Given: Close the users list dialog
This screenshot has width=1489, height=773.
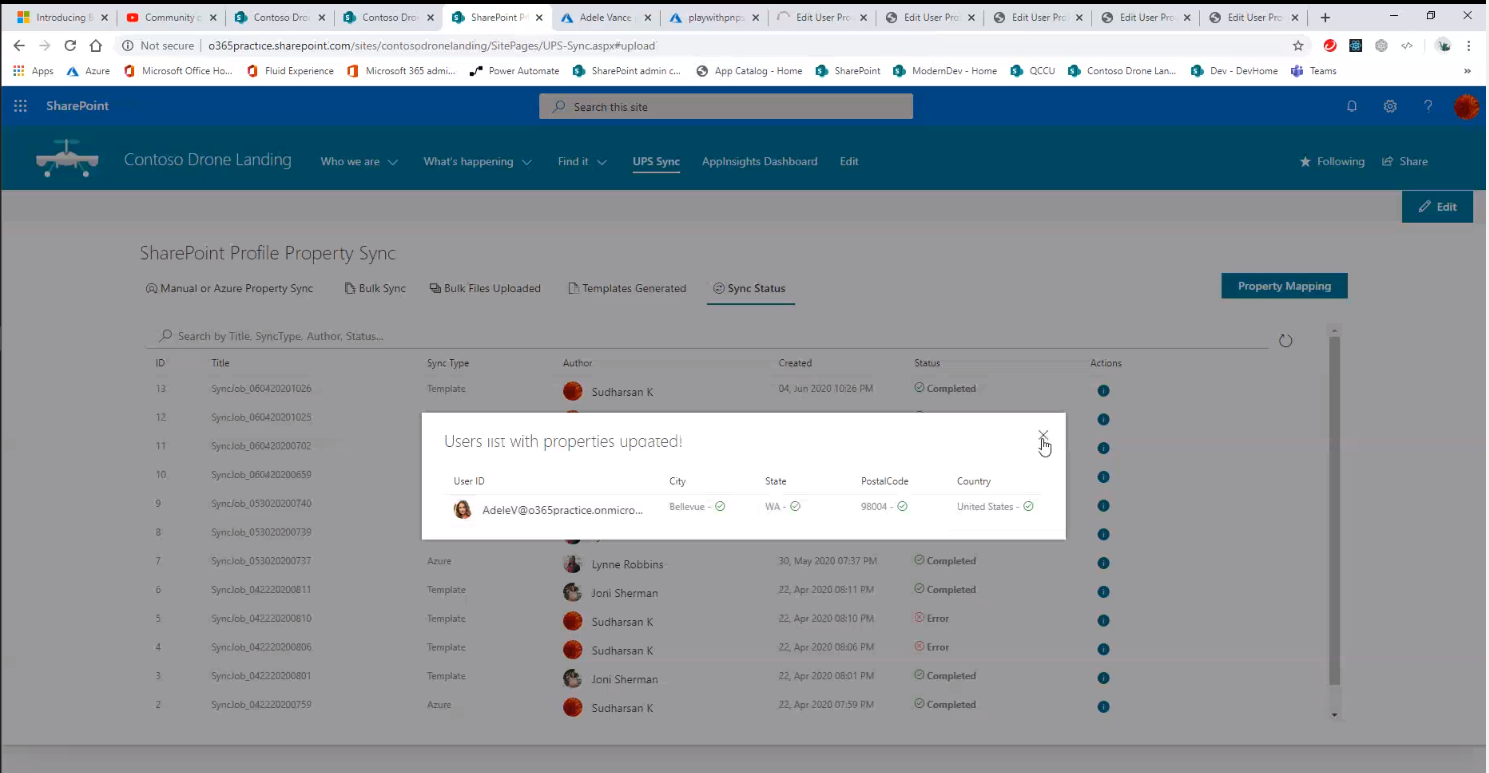Looking at the screenshot, I should pos(1043,438).
